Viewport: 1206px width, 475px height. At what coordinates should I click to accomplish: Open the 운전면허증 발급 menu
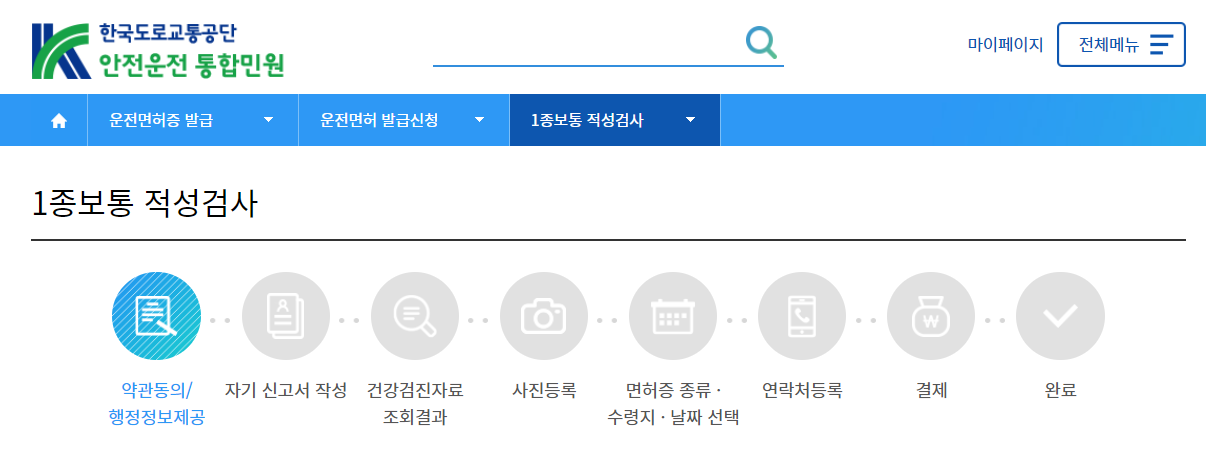coord(193,120)
